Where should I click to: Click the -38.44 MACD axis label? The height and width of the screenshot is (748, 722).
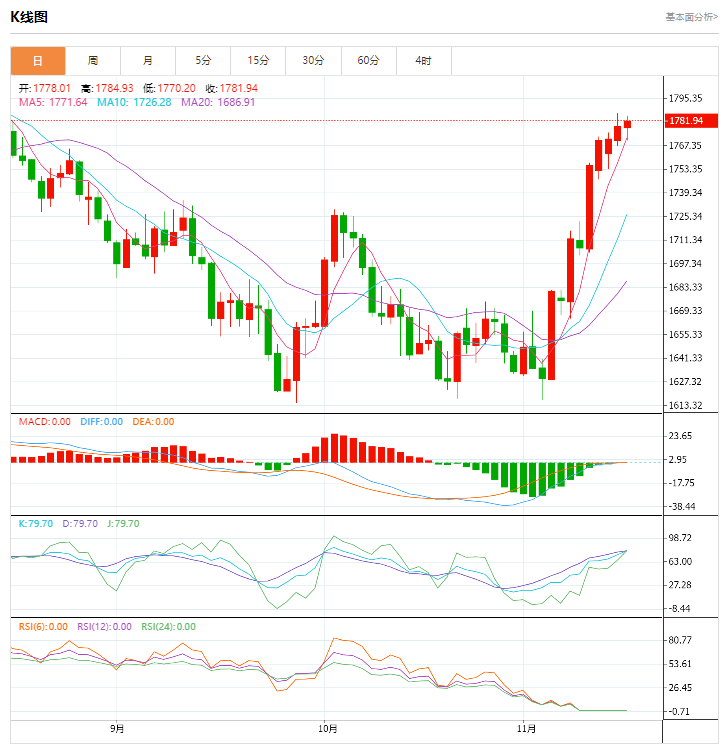pos(681,507)
